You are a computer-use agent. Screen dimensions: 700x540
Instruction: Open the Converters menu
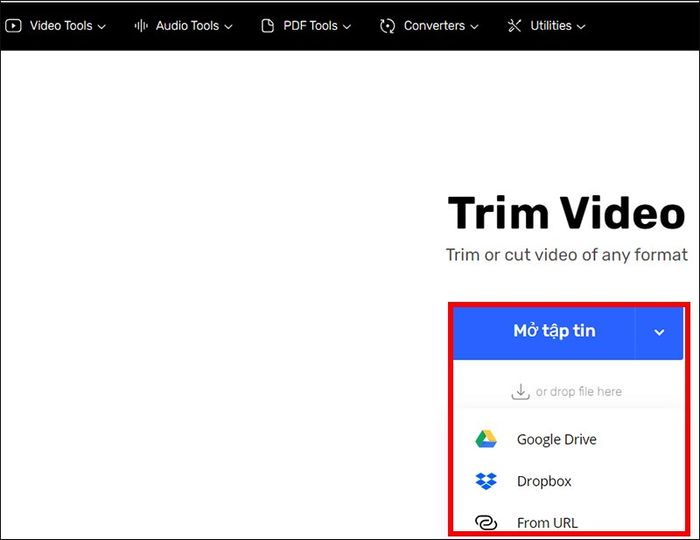coord(429,26)
